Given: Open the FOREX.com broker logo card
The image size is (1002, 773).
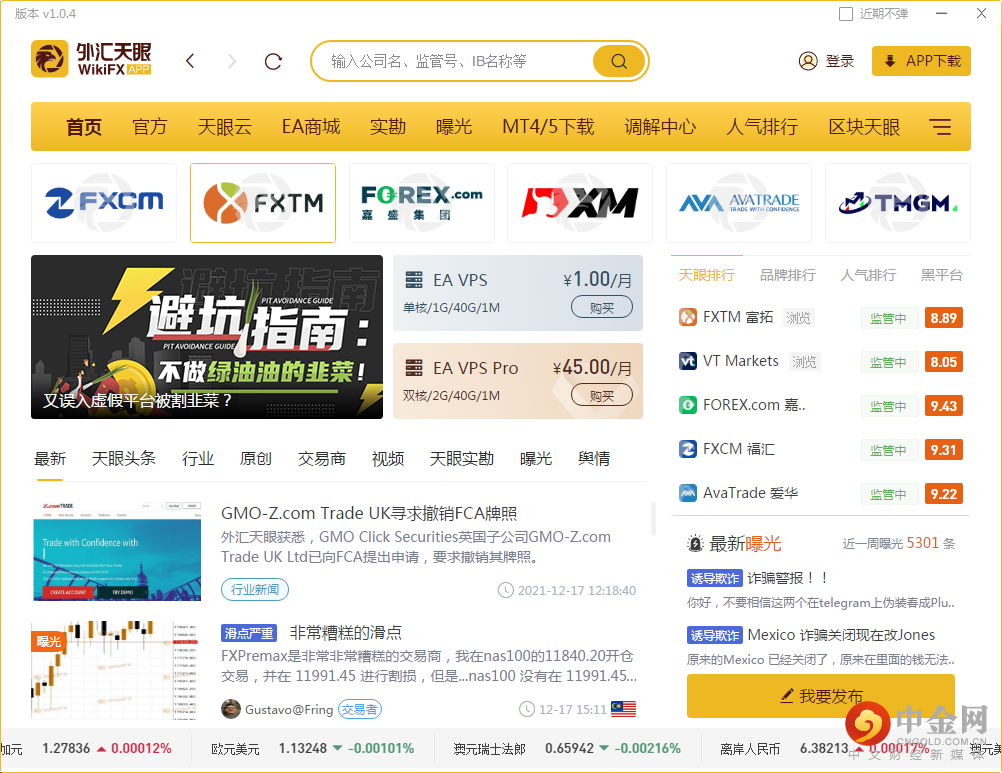Looking at the screenshot, I should 422,203.
